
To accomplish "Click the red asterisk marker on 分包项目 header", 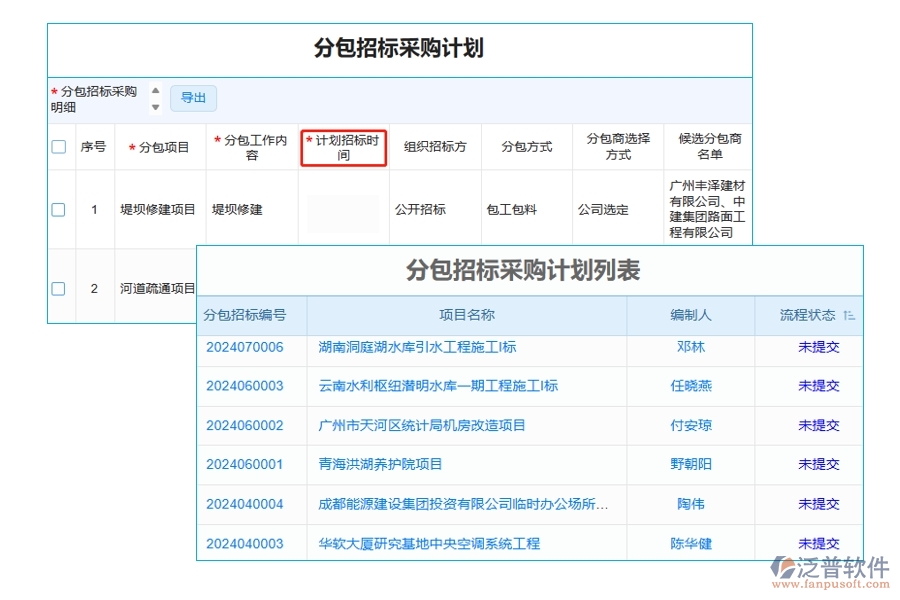I will click(131, 146).
